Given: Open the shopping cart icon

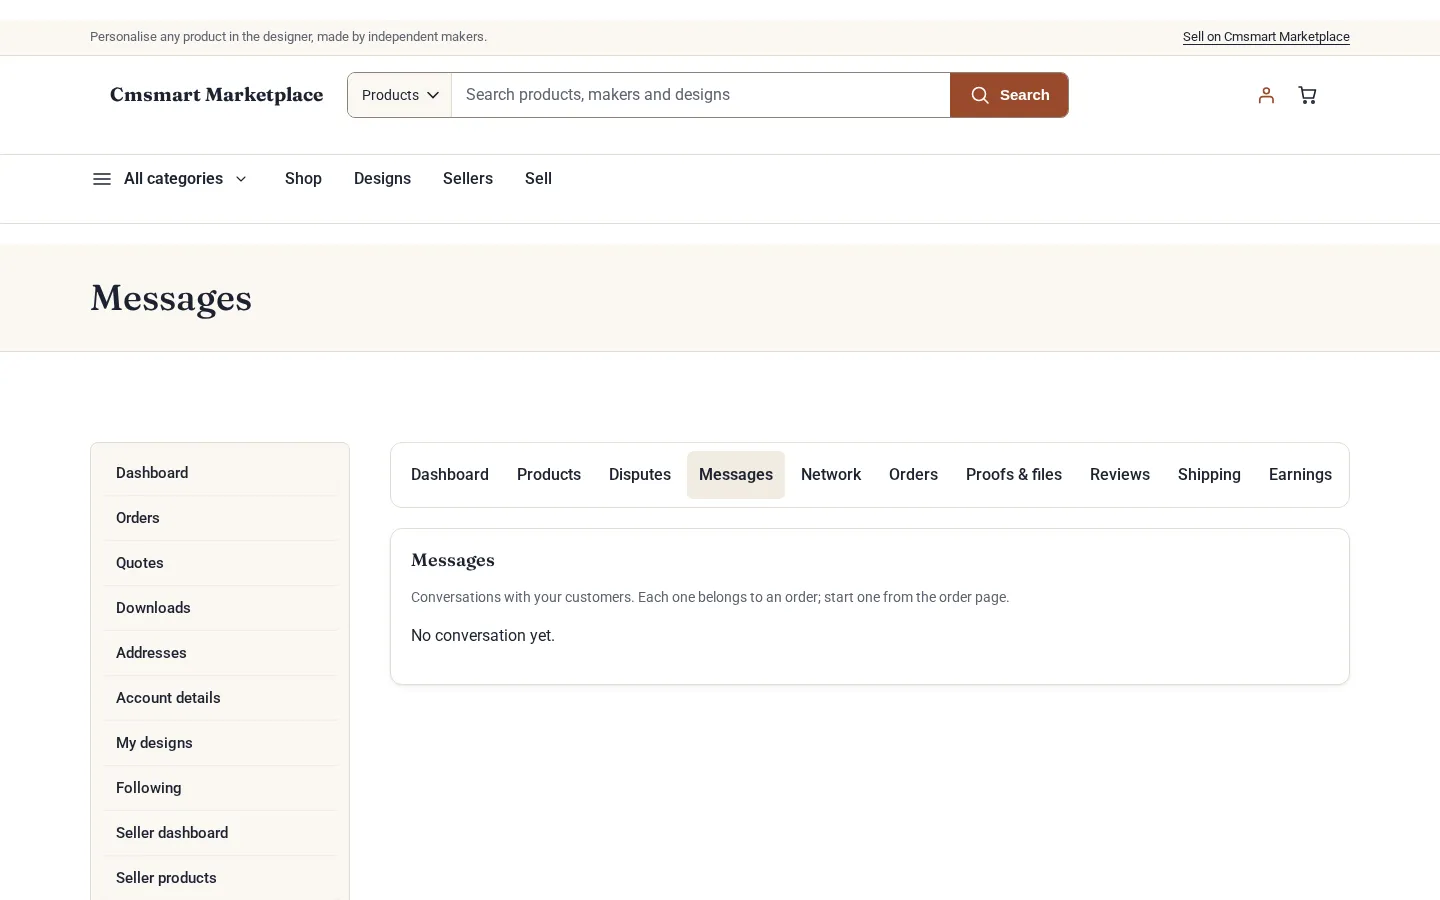Looking at the screenshot, I should pyautogui.click(x=1307, y=95).
